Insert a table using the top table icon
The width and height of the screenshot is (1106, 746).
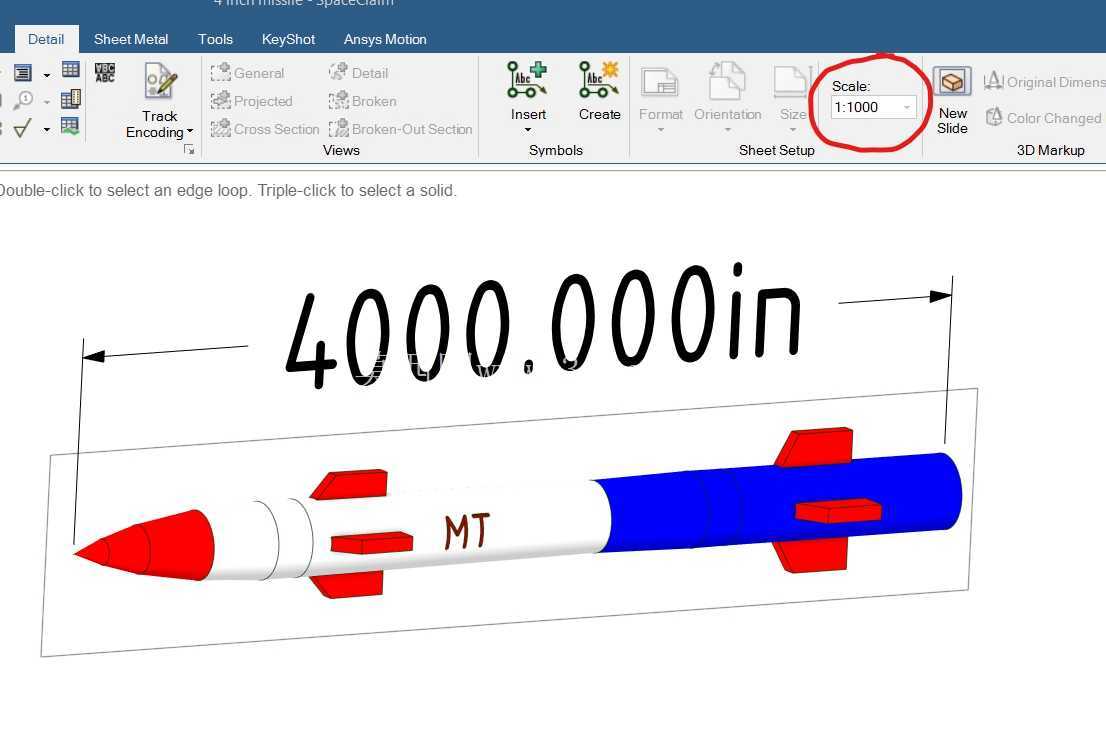pyautogui.click(x=71, y=69)
